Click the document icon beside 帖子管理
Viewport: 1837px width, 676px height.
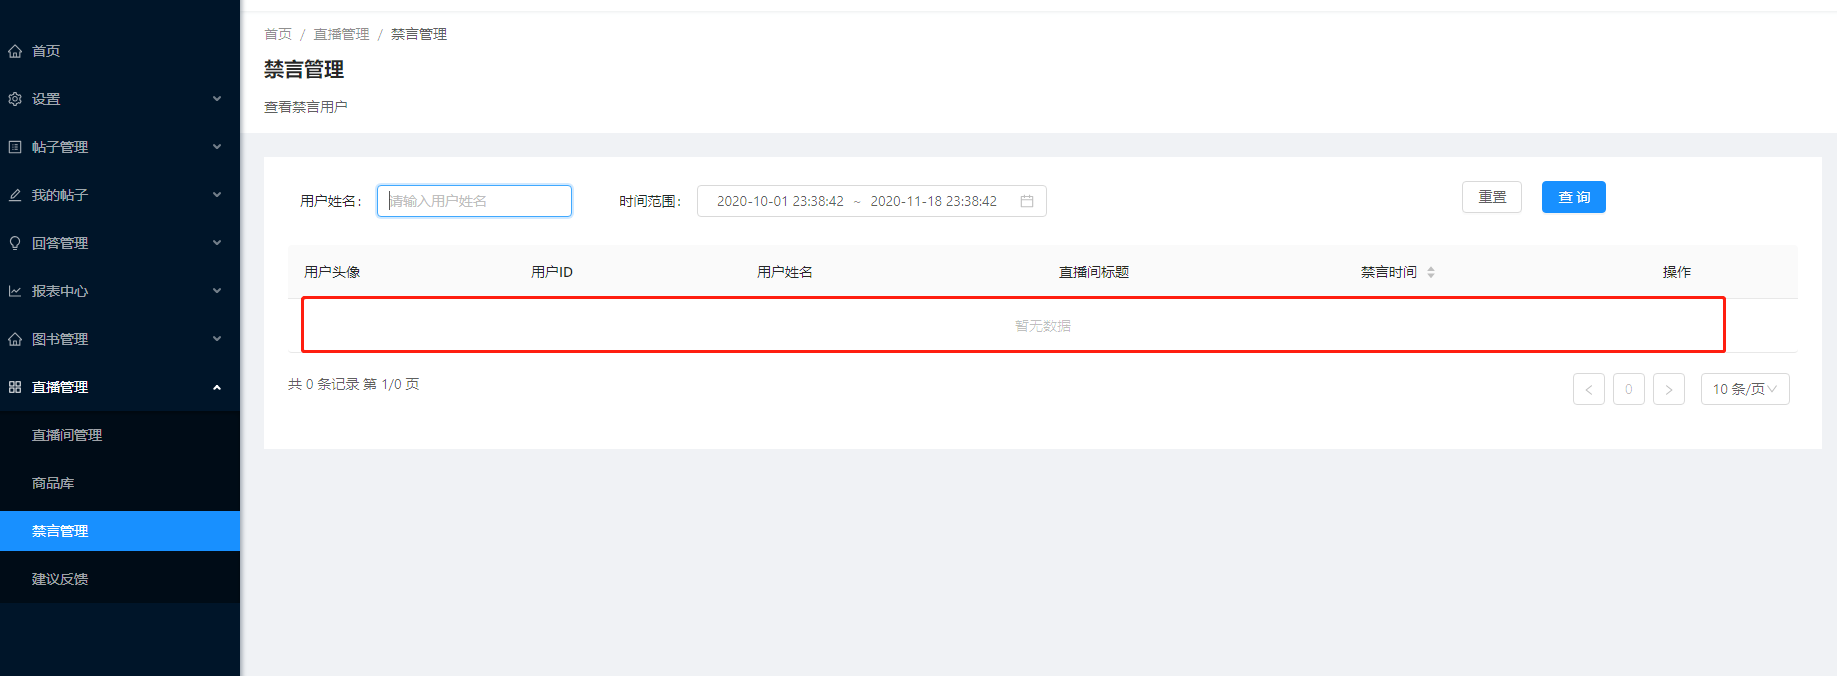click(15, 147)
